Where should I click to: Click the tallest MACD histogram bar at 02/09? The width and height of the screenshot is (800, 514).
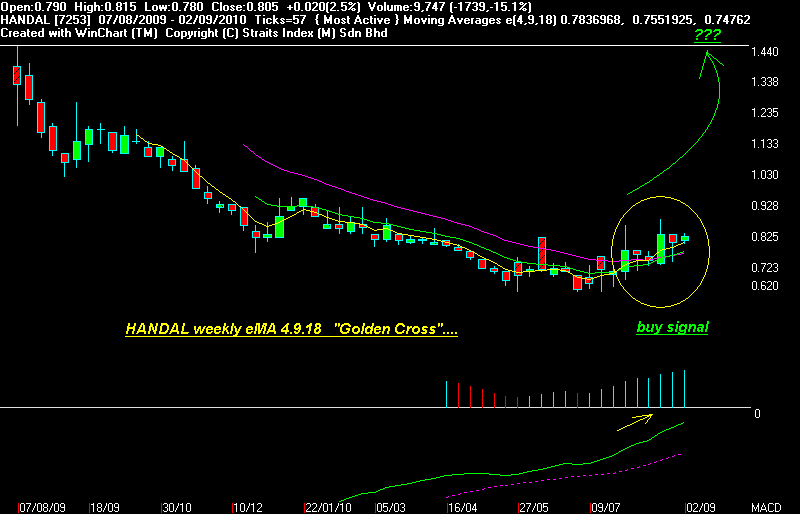pyautogui.click(x=684, y=389)
